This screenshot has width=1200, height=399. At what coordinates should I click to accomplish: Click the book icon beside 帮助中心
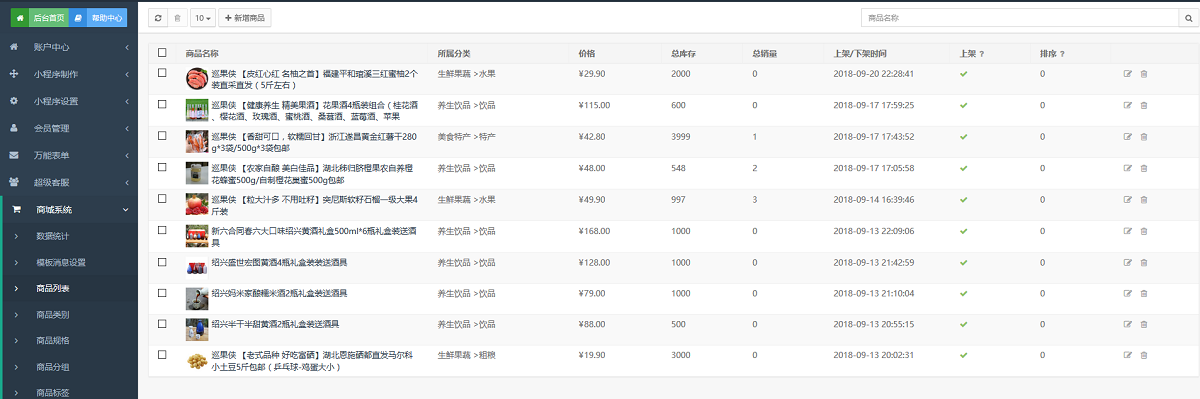click(77, 18)
